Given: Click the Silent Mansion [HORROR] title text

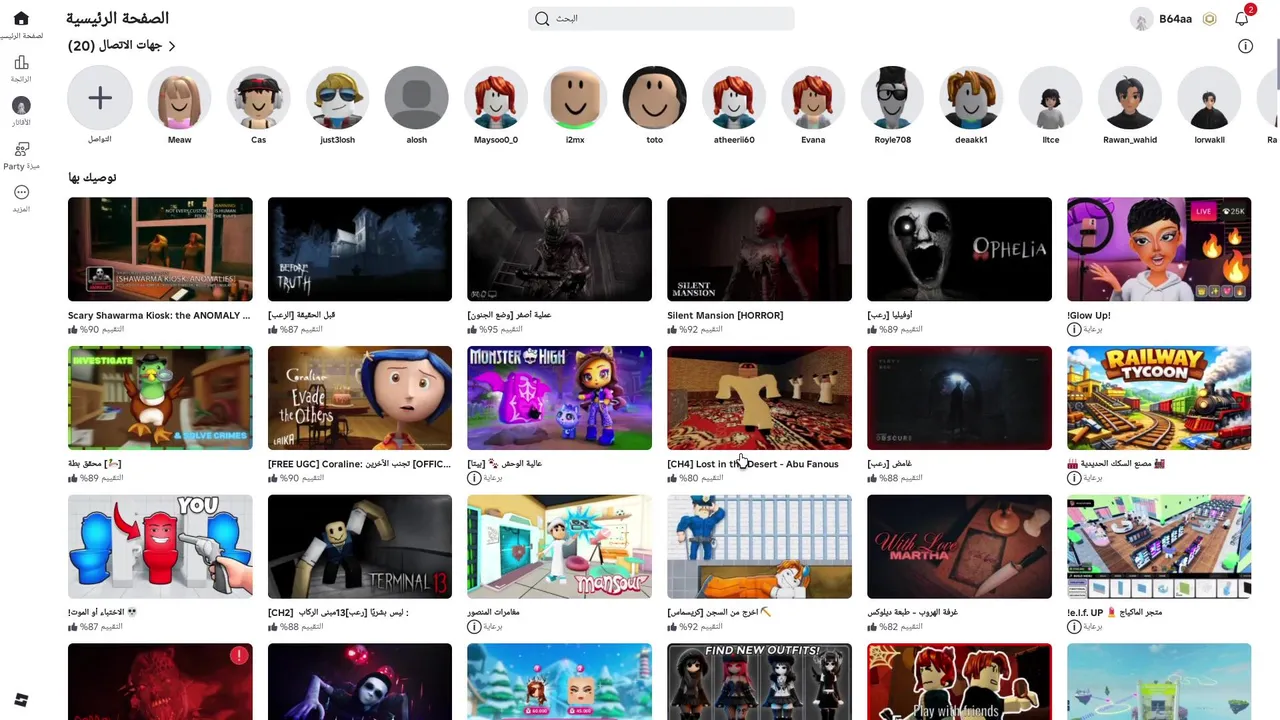Looking at the screenshot, I should 725,315.
